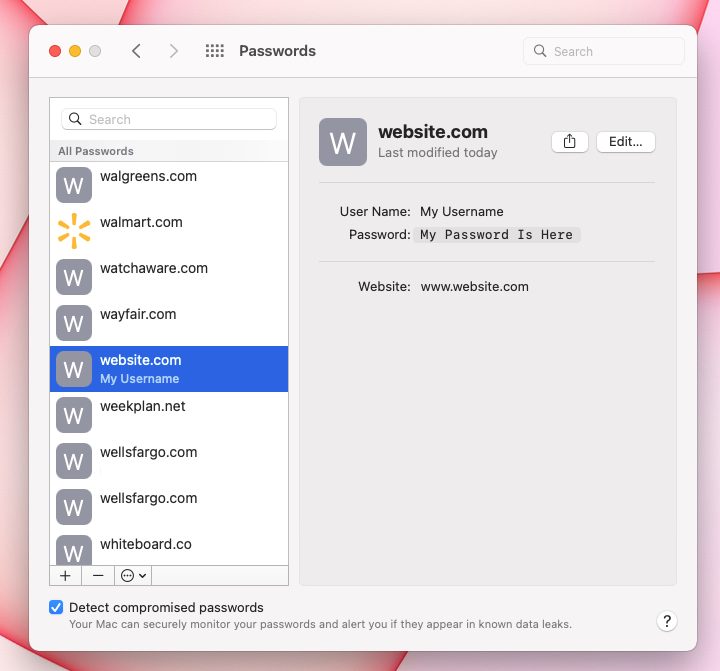Click magnifier icon in the list search field
Viewport: 720px width, 671px height.
75,119
